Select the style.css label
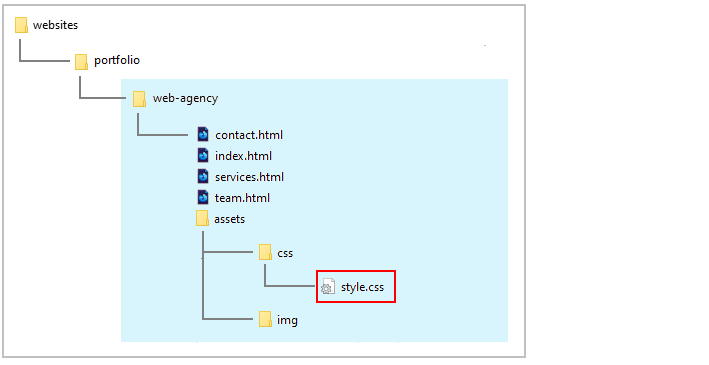709x365 pixels. (362, 287)
